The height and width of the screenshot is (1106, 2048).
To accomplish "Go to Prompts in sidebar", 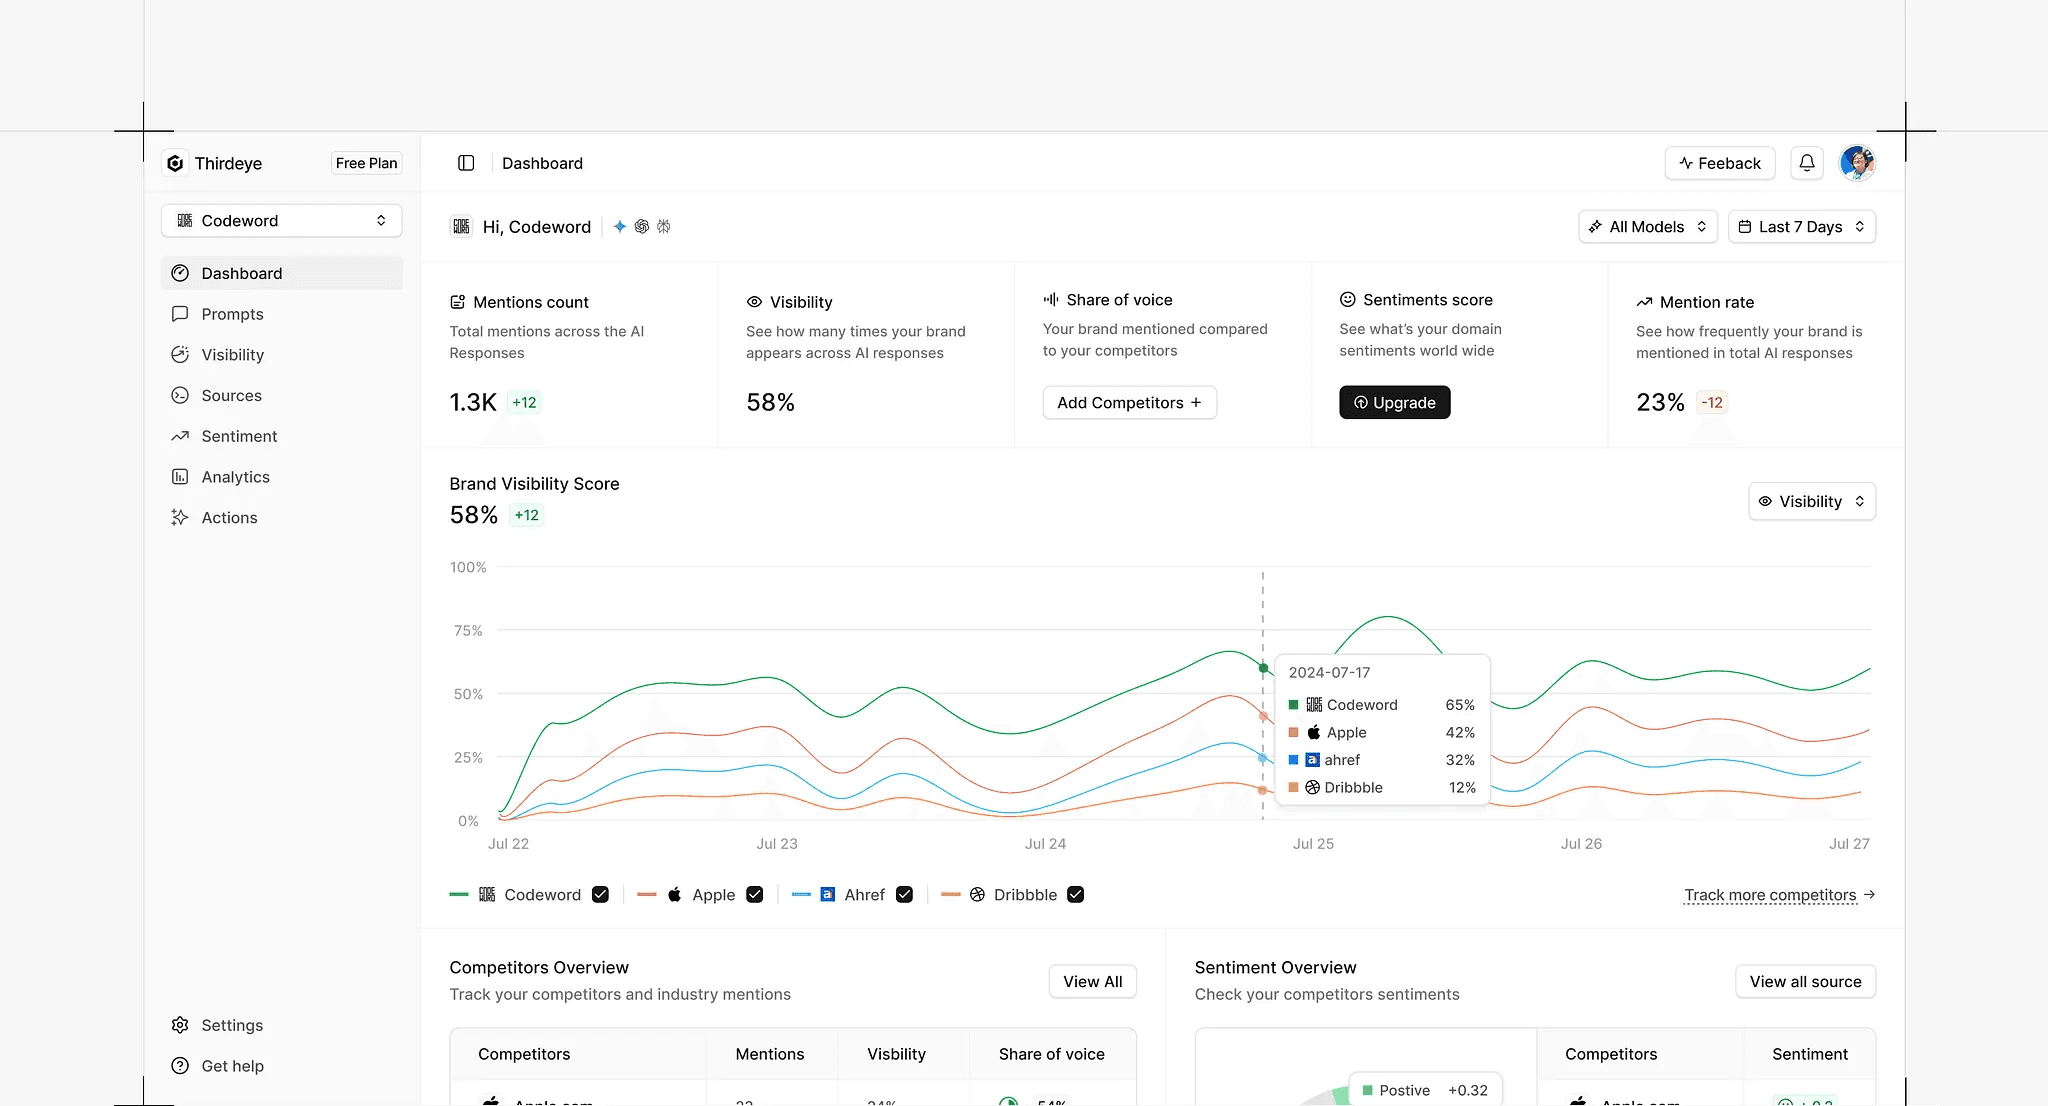I will click(232, 314).
